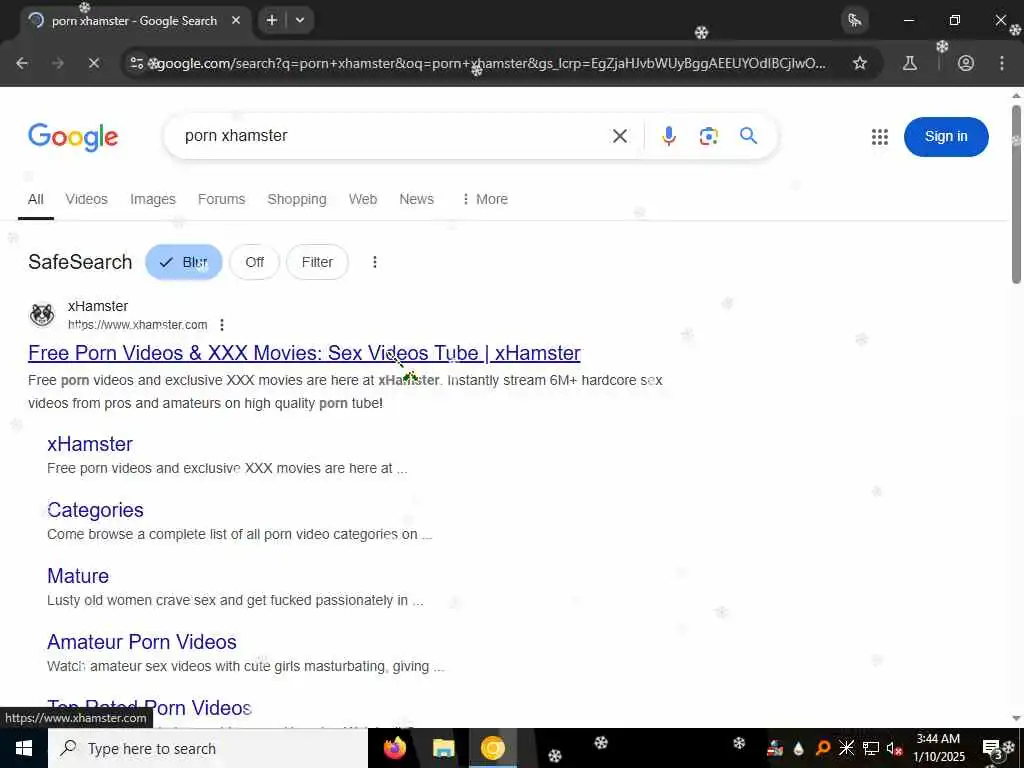1024x768 pixels.
Task: Open the Google apps grid
Action: pyautogui.click(x=880, y=136)
